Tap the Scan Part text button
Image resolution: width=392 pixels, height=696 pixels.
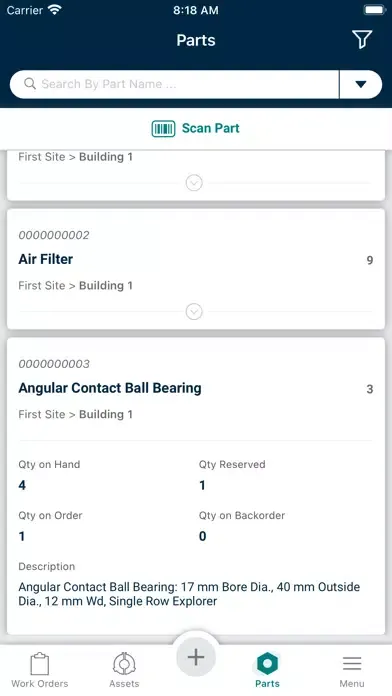(x=210, y=128)
